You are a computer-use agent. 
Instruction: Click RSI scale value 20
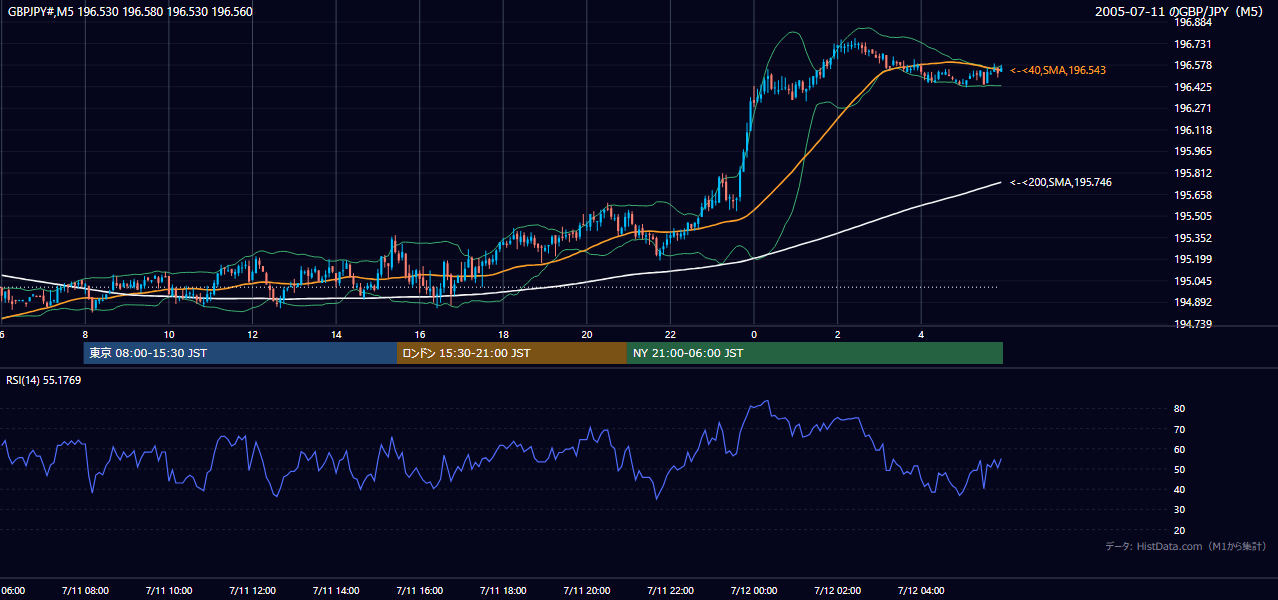tap(1180, 530)
